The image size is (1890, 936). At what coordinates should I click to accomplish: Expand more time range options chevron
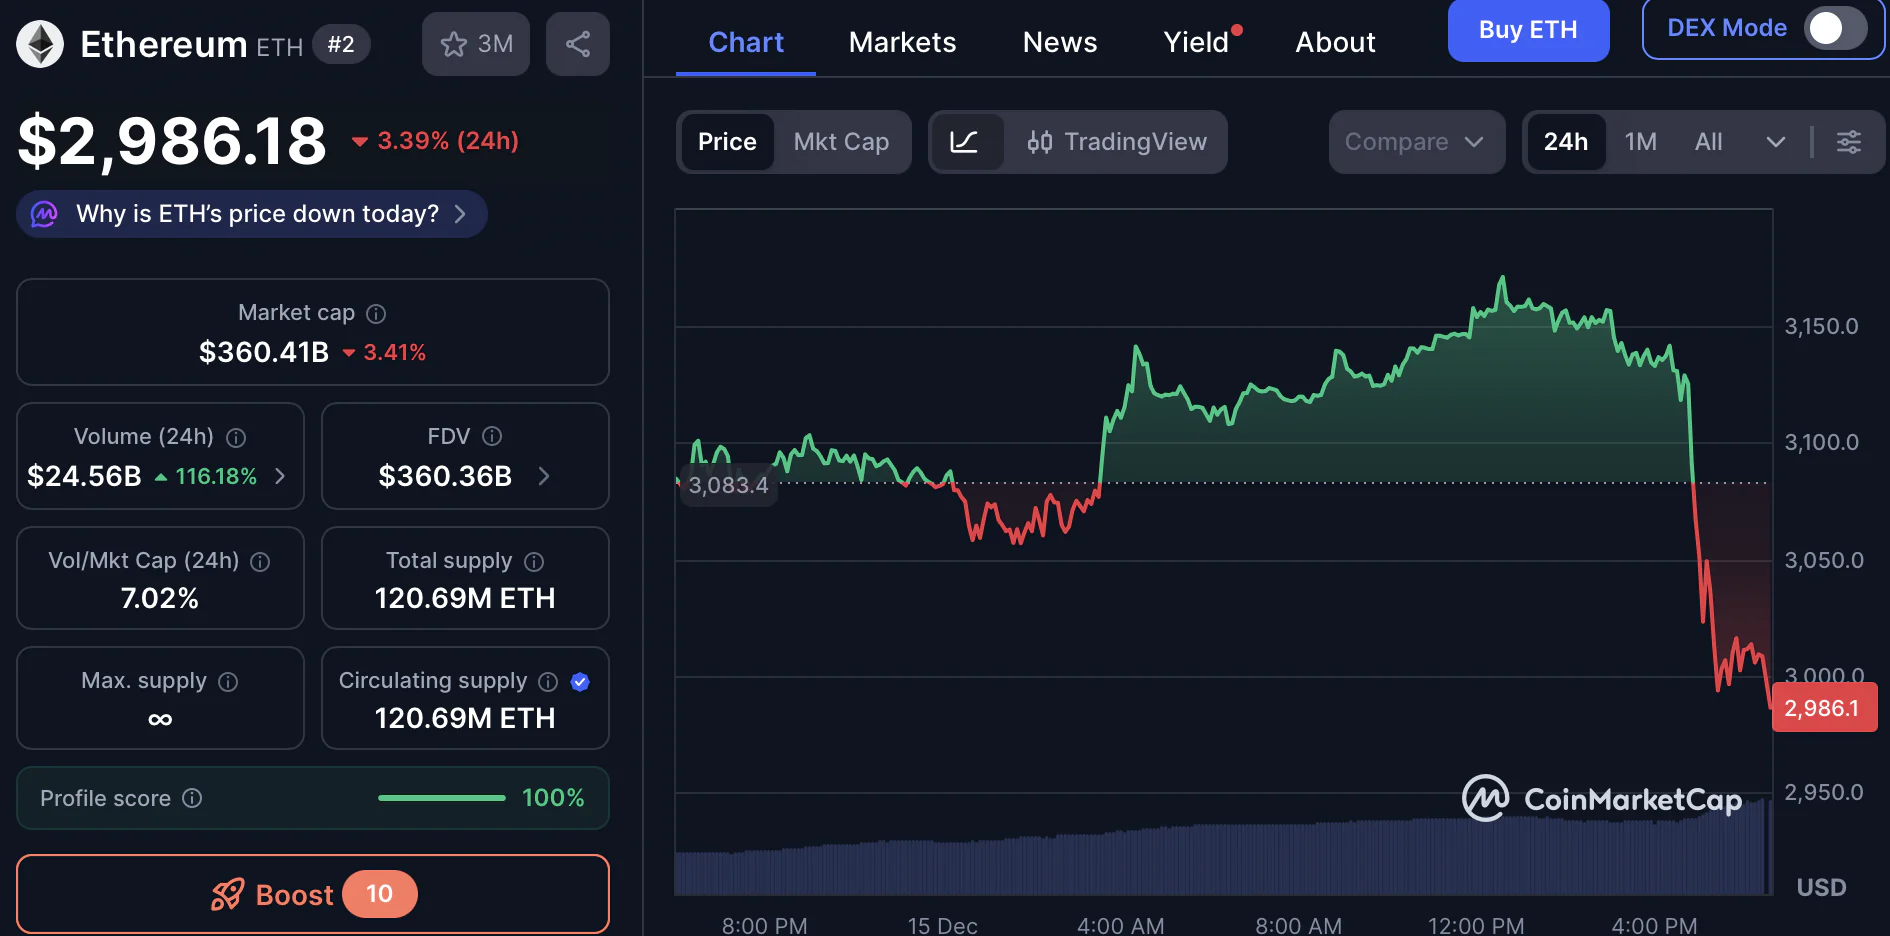coord(1775,142)
